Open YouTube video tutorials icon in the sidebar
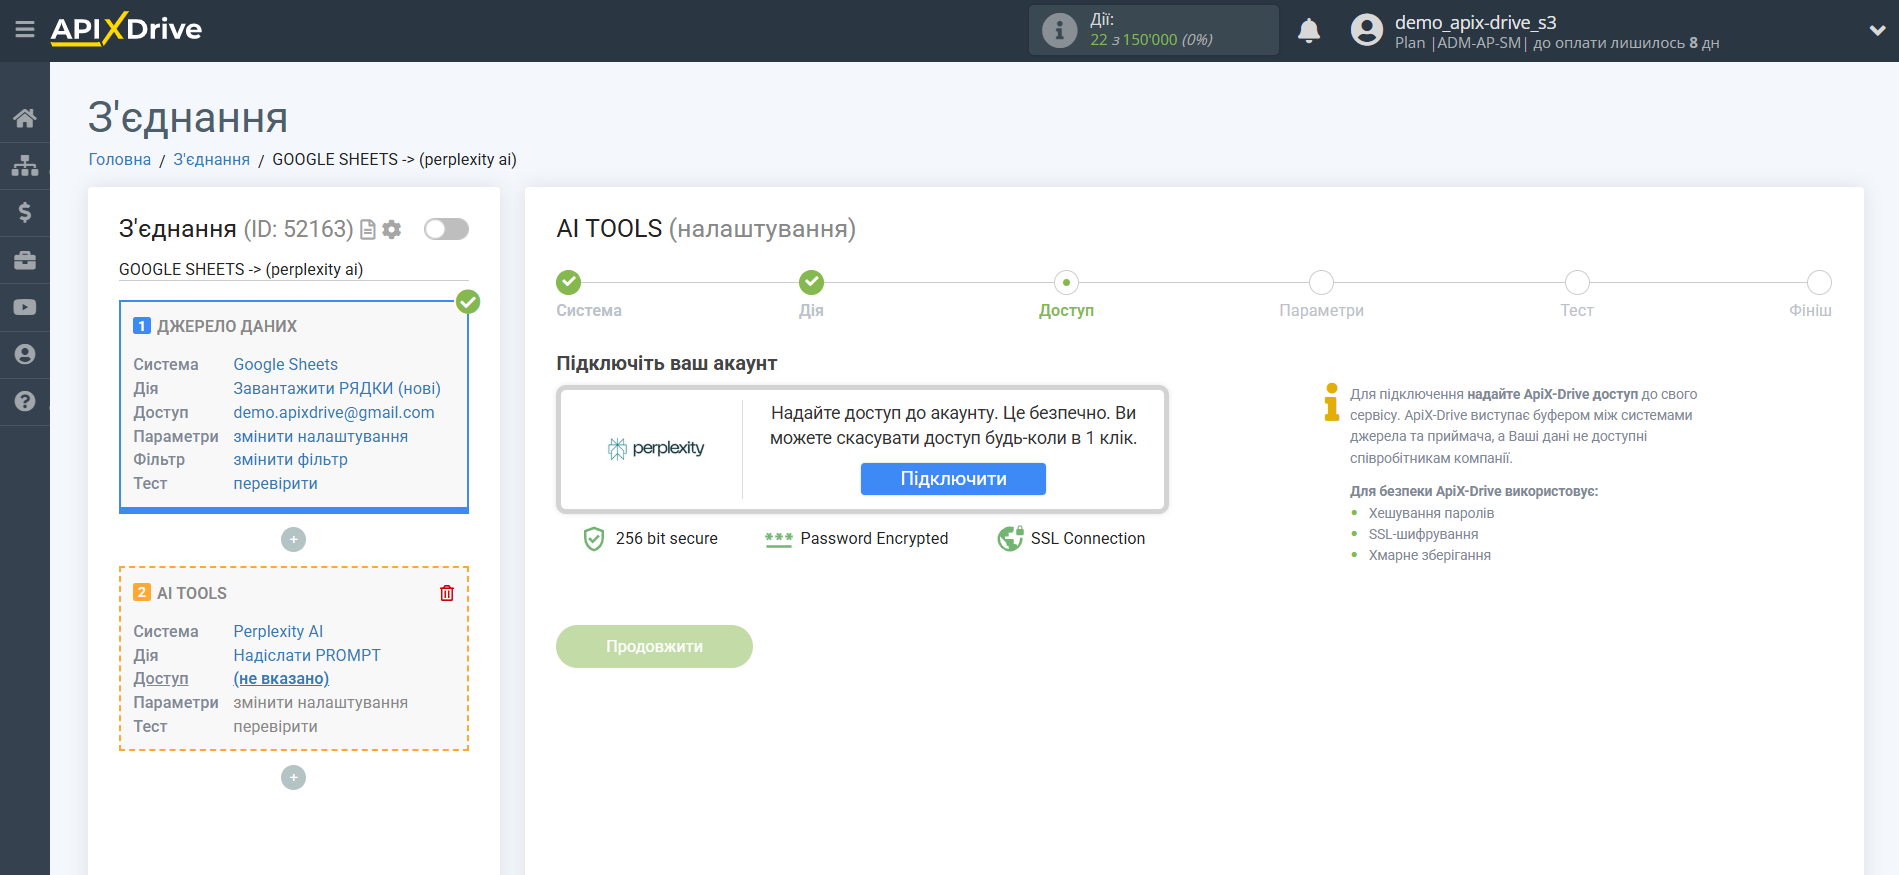 (25, 307)
